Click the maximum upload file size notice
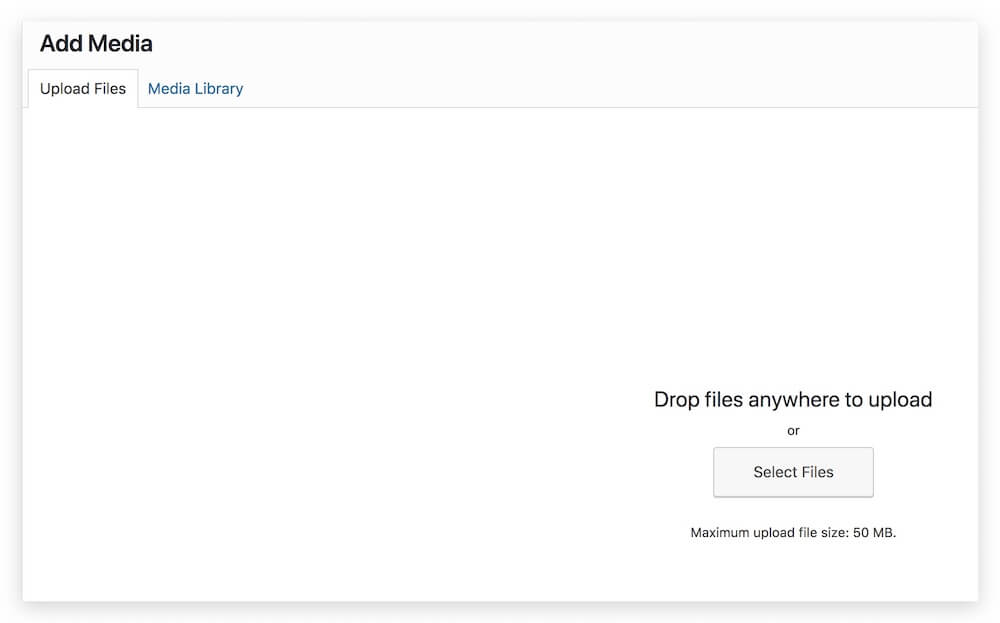The image size is (1000, 623). coord(793,533)
